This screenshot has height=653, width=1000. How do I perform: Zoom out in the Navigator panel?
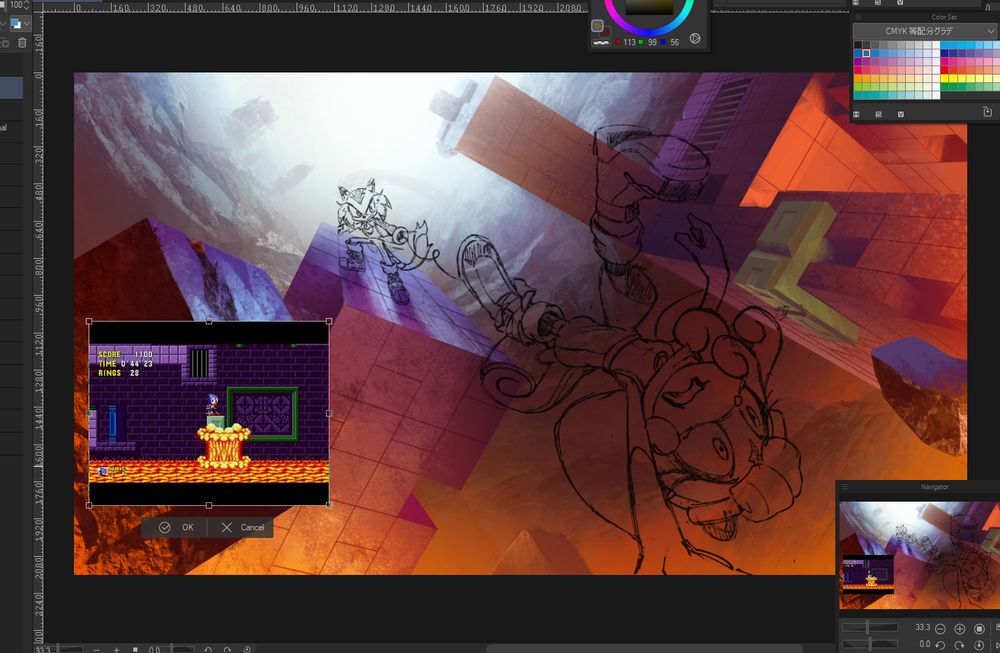click(940, 629)
